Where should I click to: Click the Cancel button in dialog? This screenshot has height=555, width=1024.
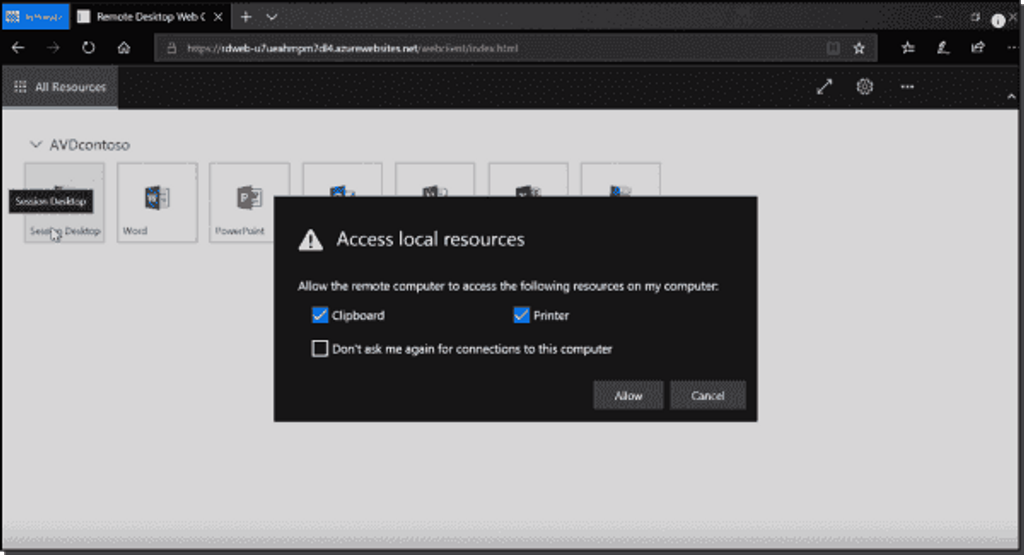708,396
